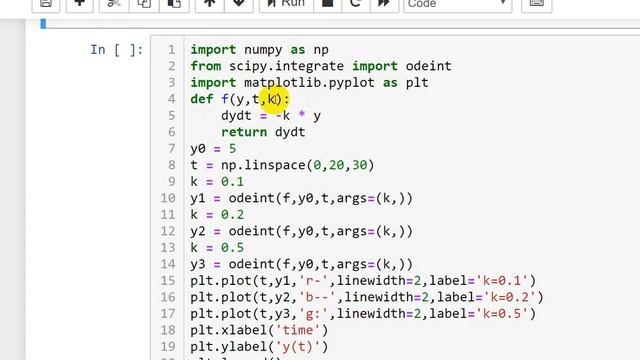Restart kernel and run all cells icon

point(384,4)
